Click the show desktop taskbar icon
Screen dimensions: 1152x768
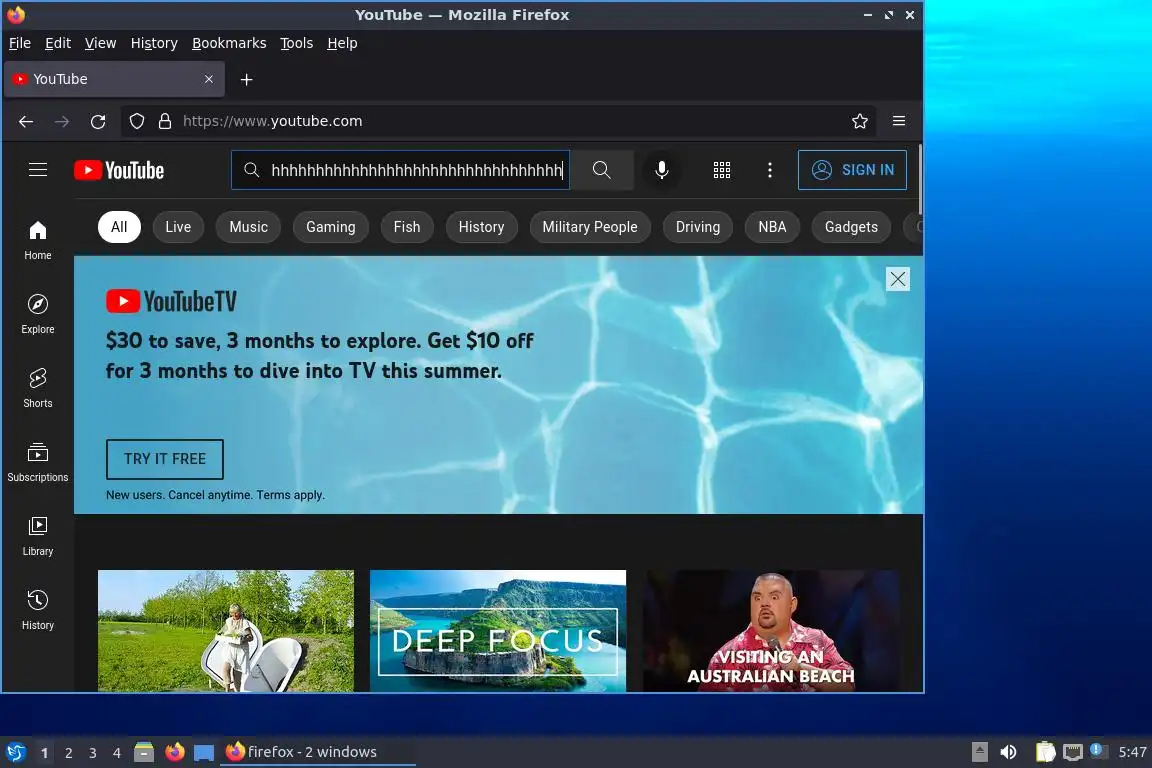point(204,753)
